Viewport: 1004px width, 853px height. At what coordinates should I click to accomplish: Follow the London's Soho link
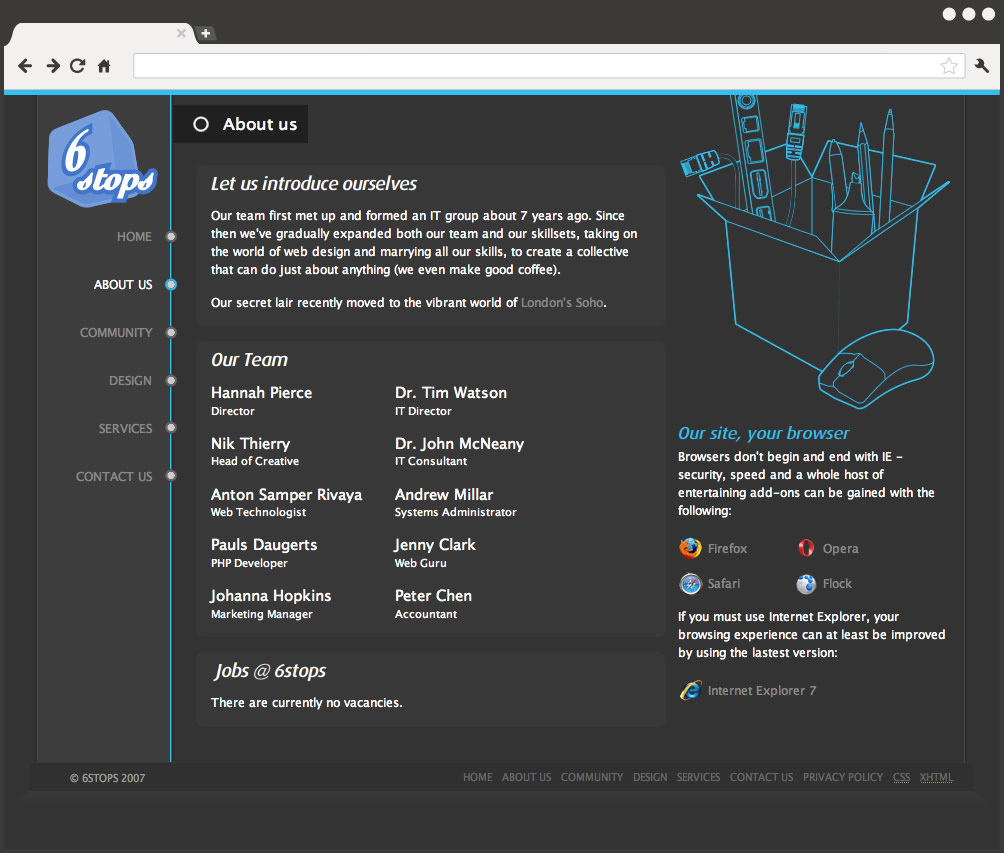click(562, 302)
